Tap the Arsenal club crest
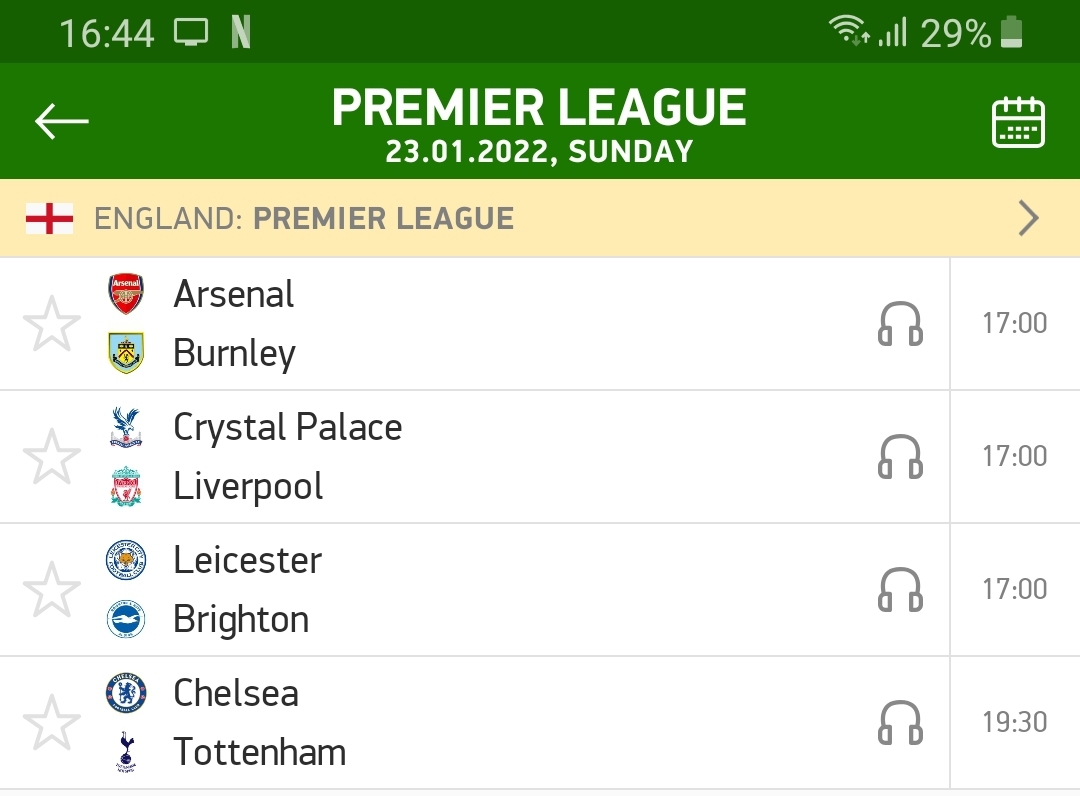The height and width of the screenshot is (796, 1080). 126,294
